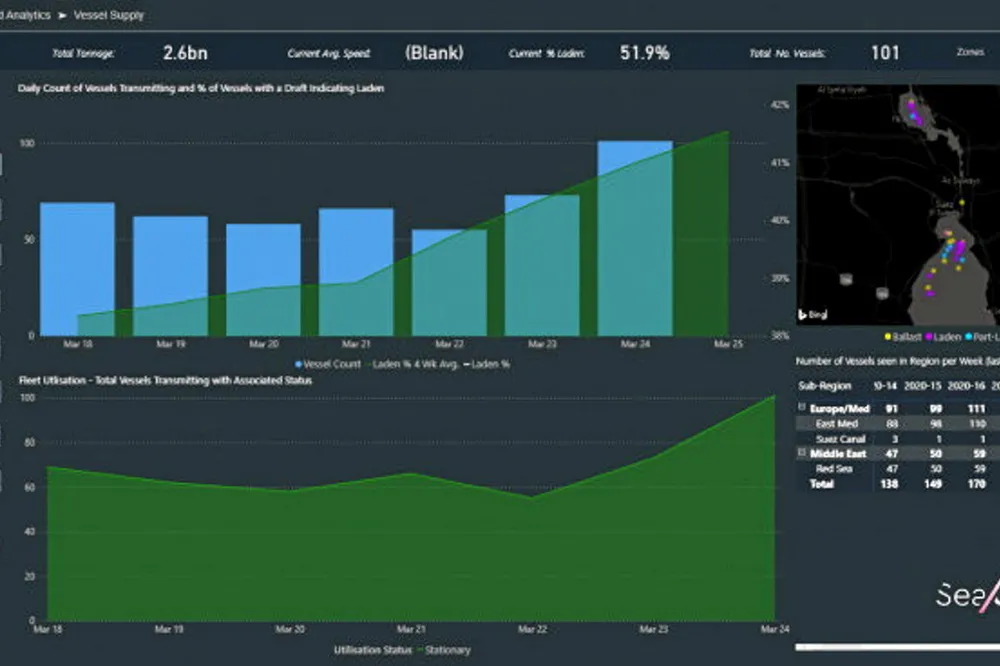This screenshot has height=666, width=1000.
Task: Select the Total No. Vessels 101 card
Action: pos(884,53)
